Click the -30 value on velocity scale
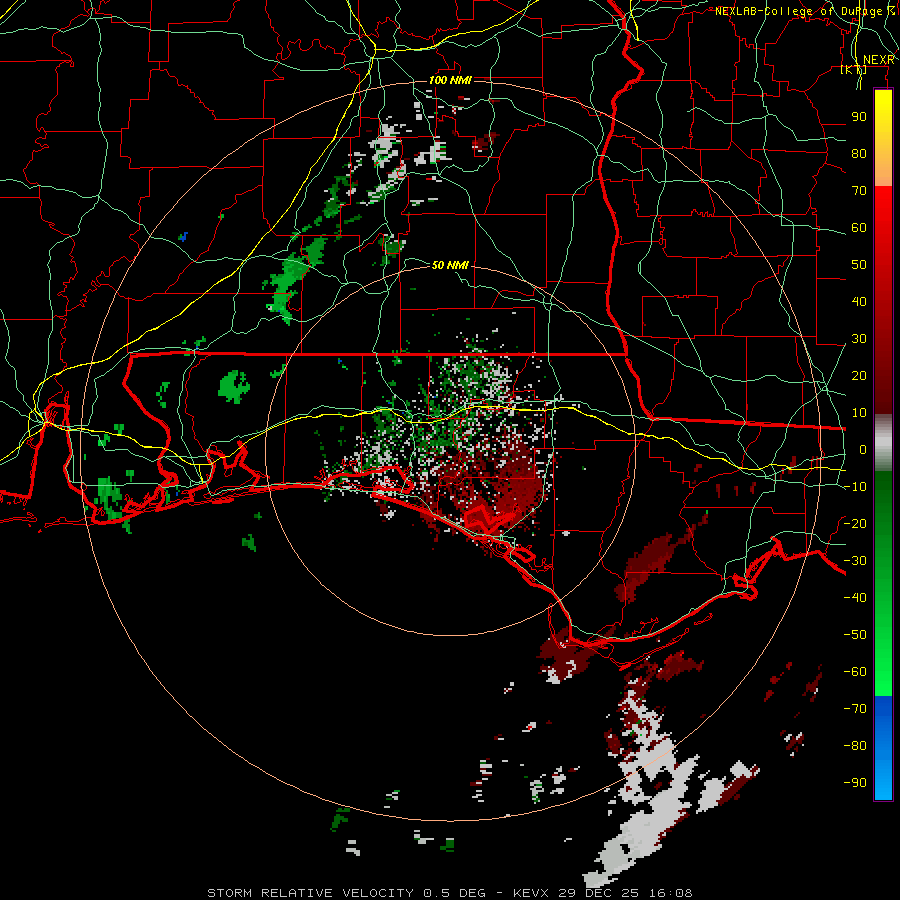This screenshot has height=900, width=900. (x=855, y=561)
